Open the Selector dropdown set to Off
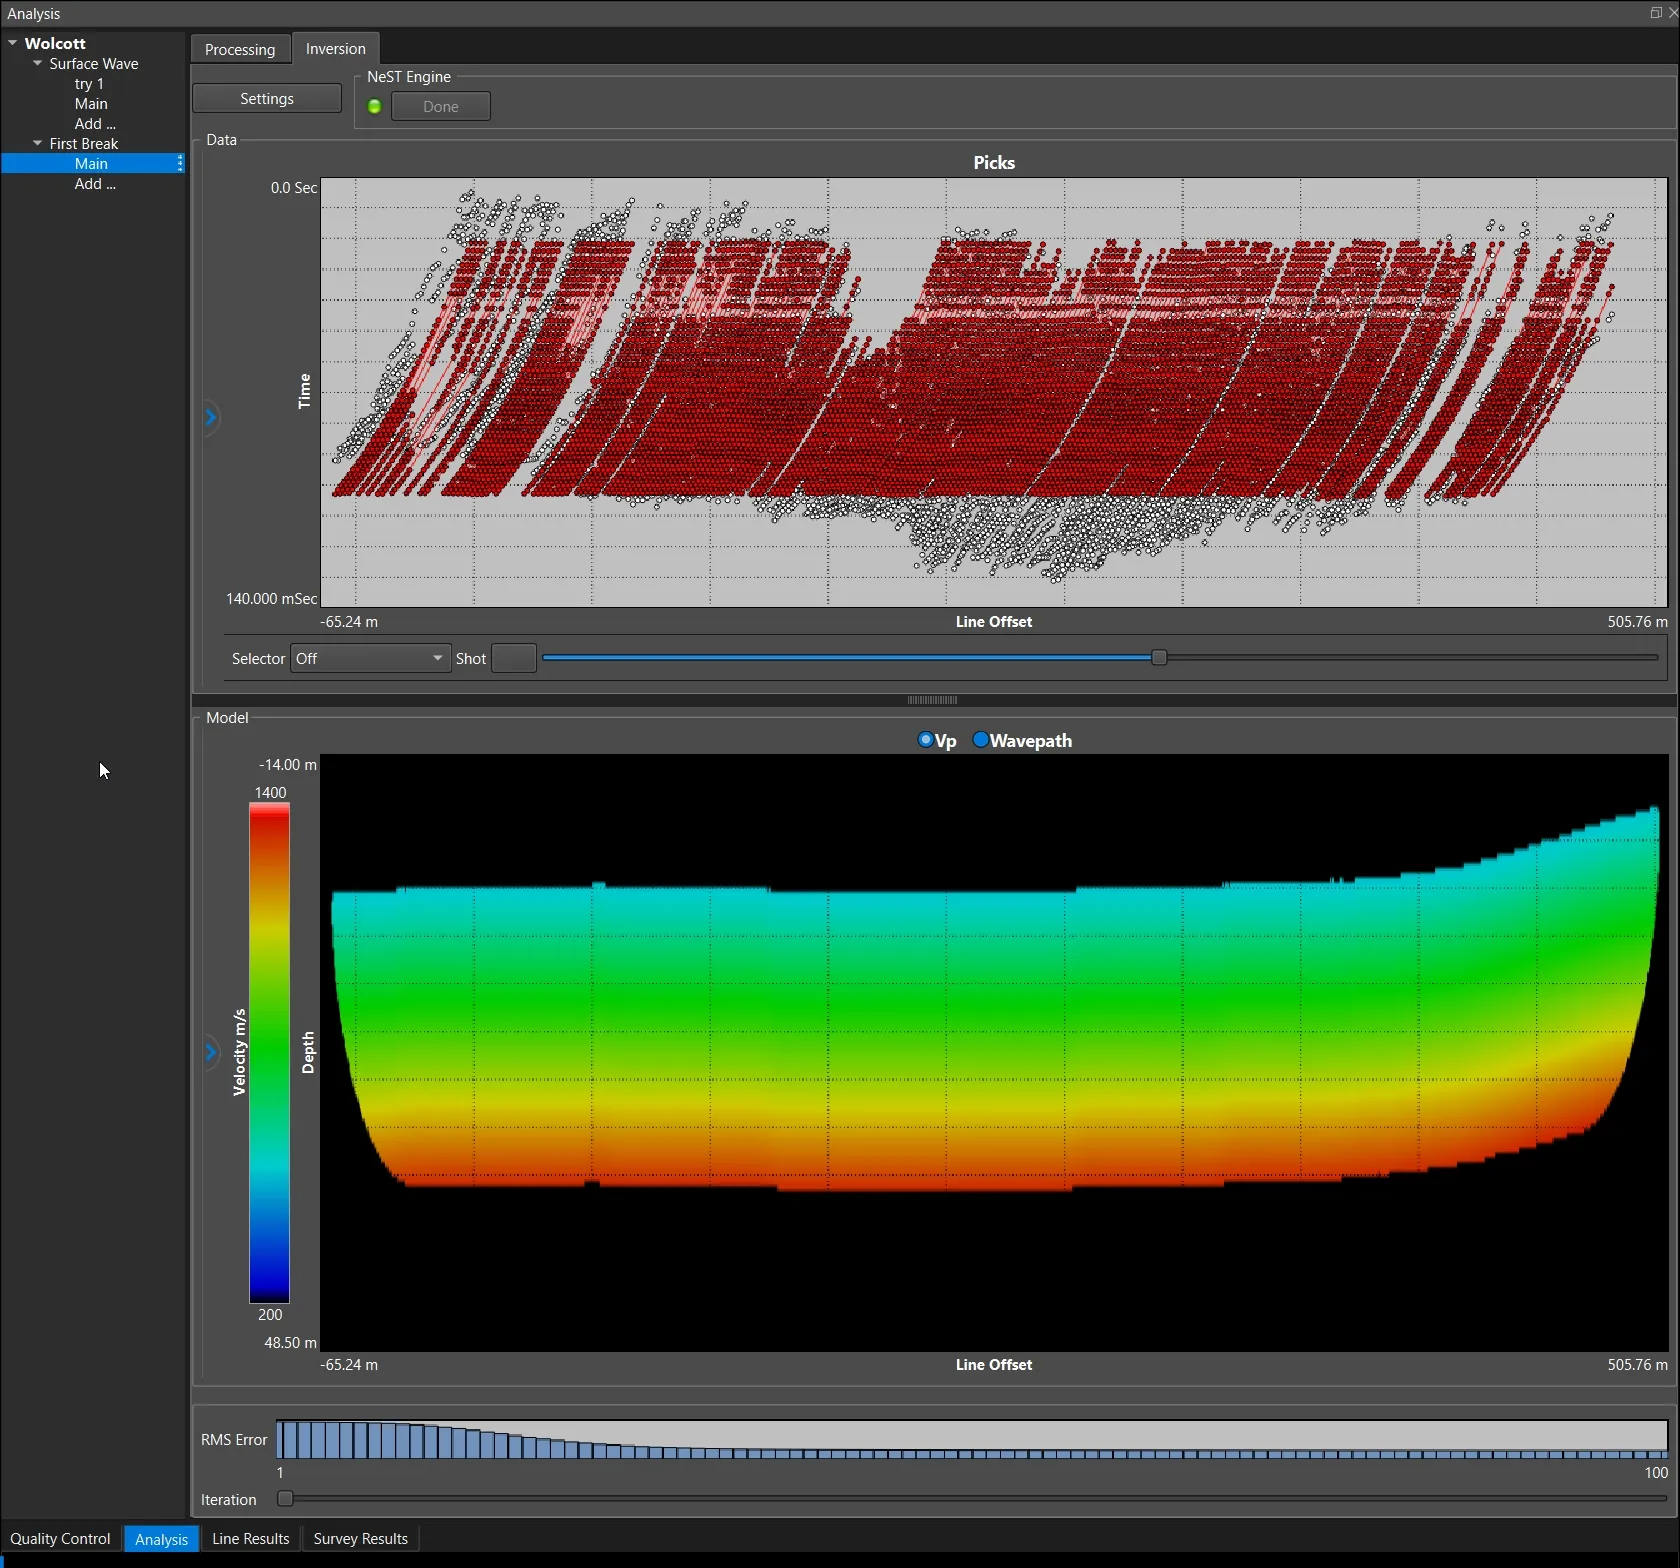The width and height of the screenshot is (1680, 1568). [x=370, y=658]
